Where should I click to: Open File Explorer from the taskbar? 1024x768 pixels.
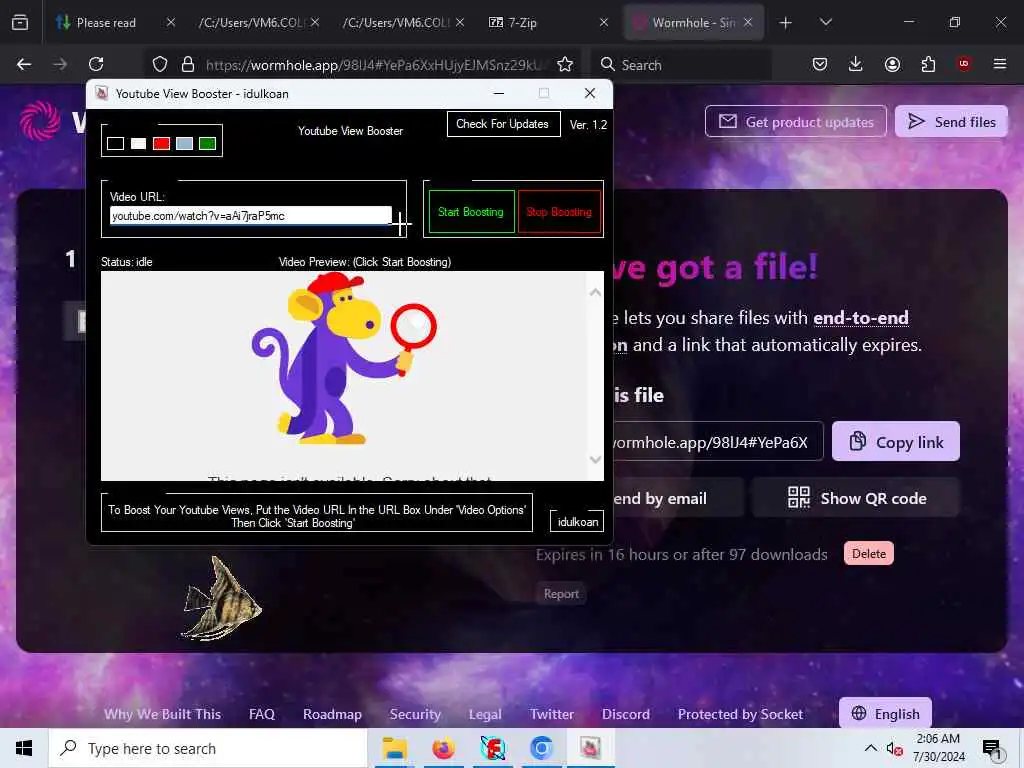(x=394, y=748)
